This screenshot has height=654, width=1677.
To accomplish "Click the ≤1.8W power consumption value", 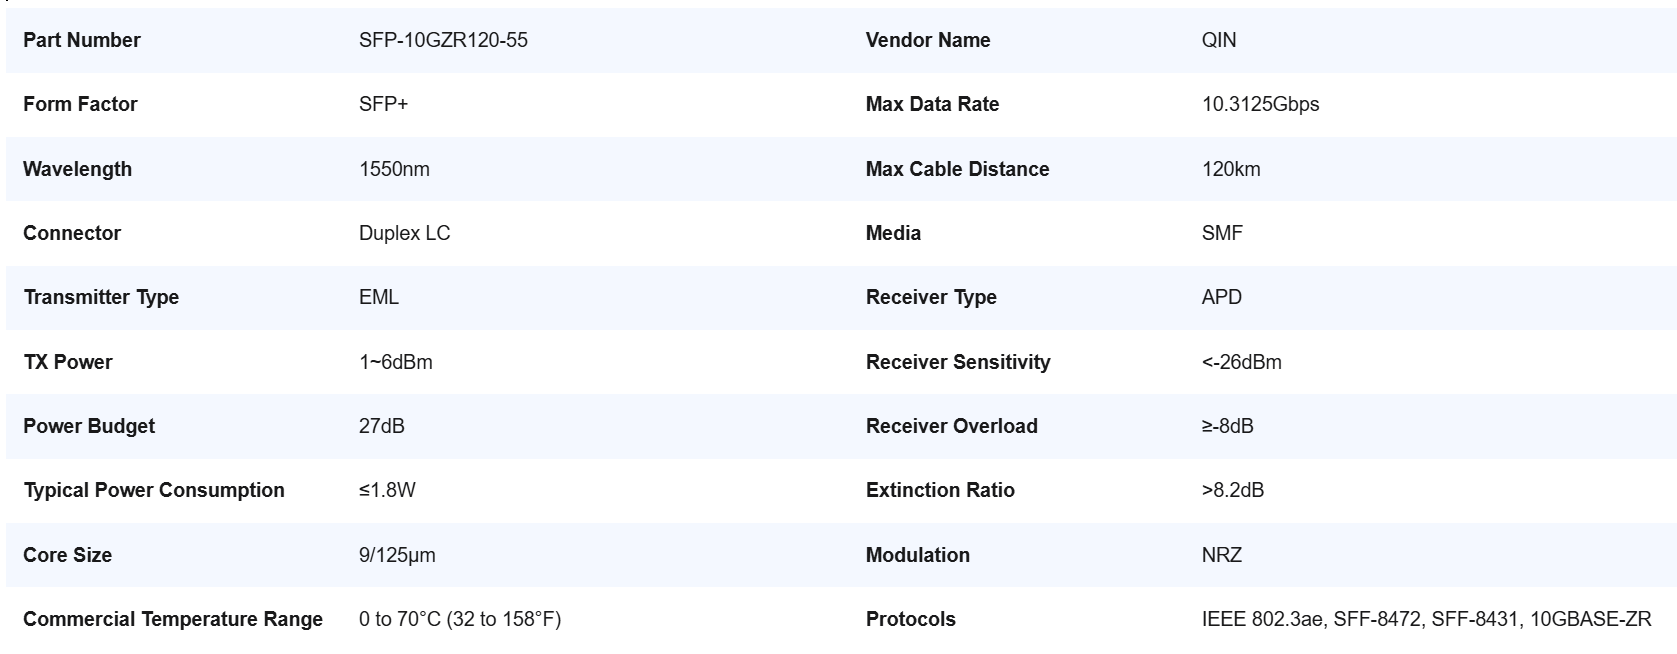I will pos(387,490).
